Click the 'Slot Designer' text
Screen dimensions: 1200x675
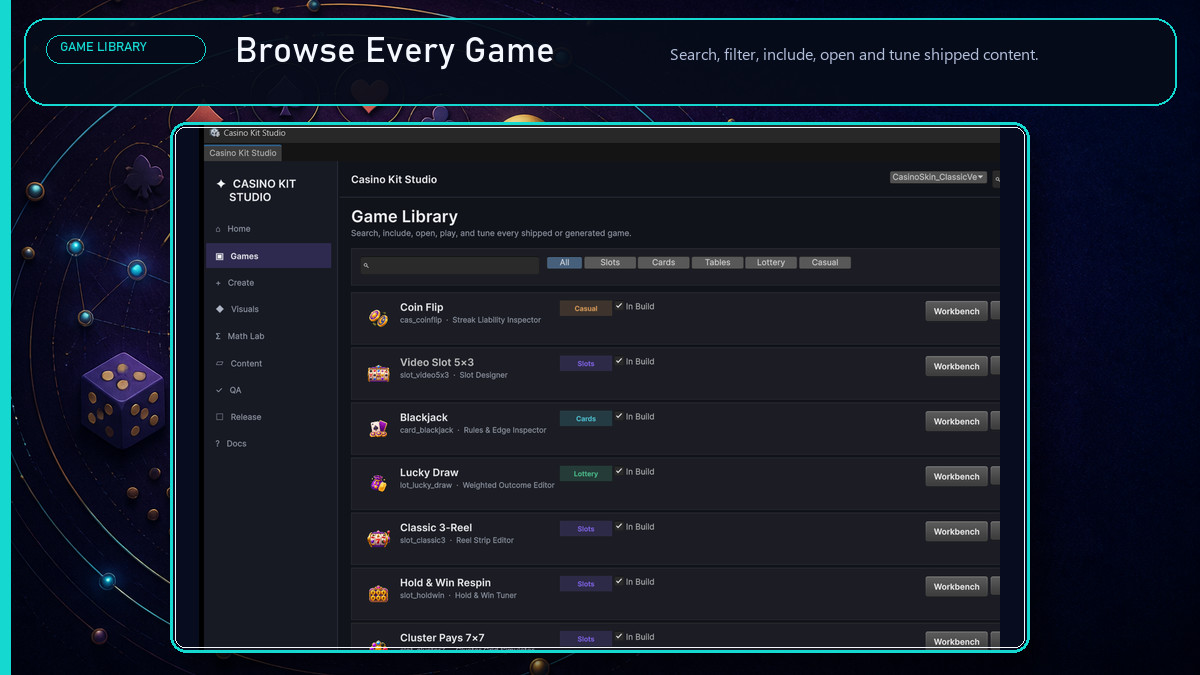(483, 375)
